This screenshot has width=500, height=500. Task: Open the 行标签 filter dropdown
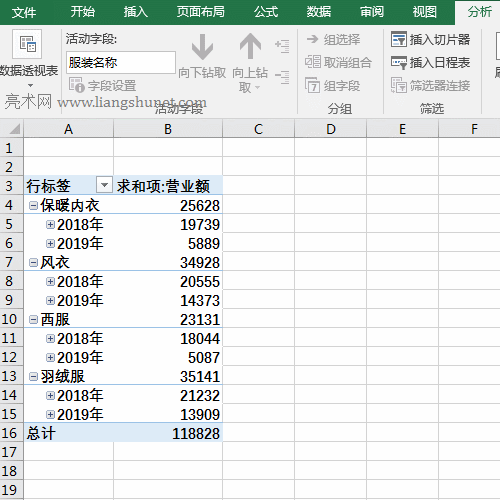coord(104,185)
